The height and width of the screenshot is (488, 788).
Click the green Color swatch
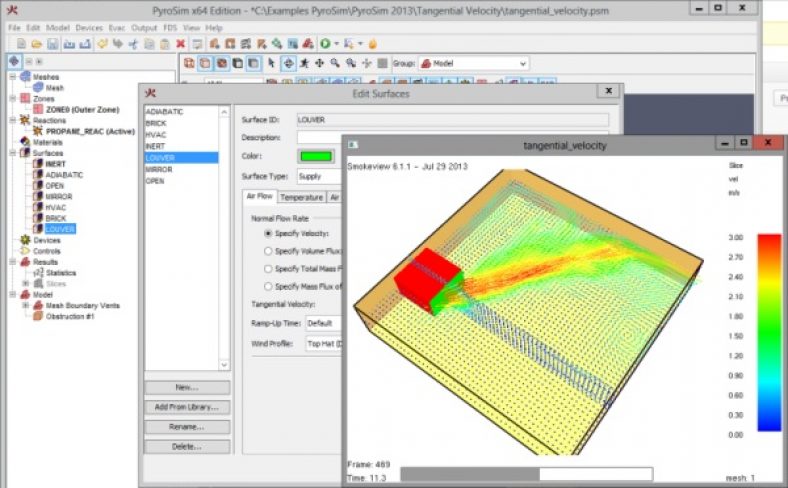point(316,156)
